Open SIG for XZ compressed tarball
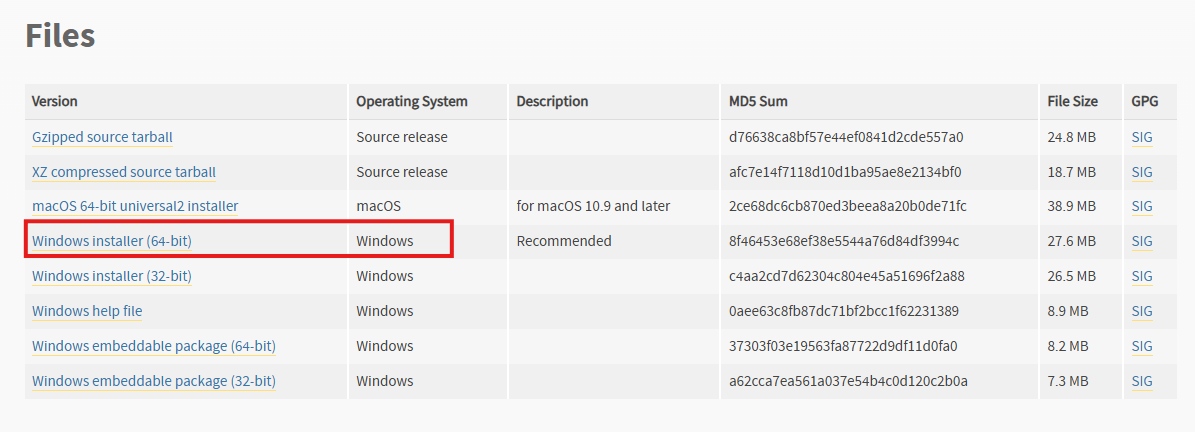 coord(1142,172)
